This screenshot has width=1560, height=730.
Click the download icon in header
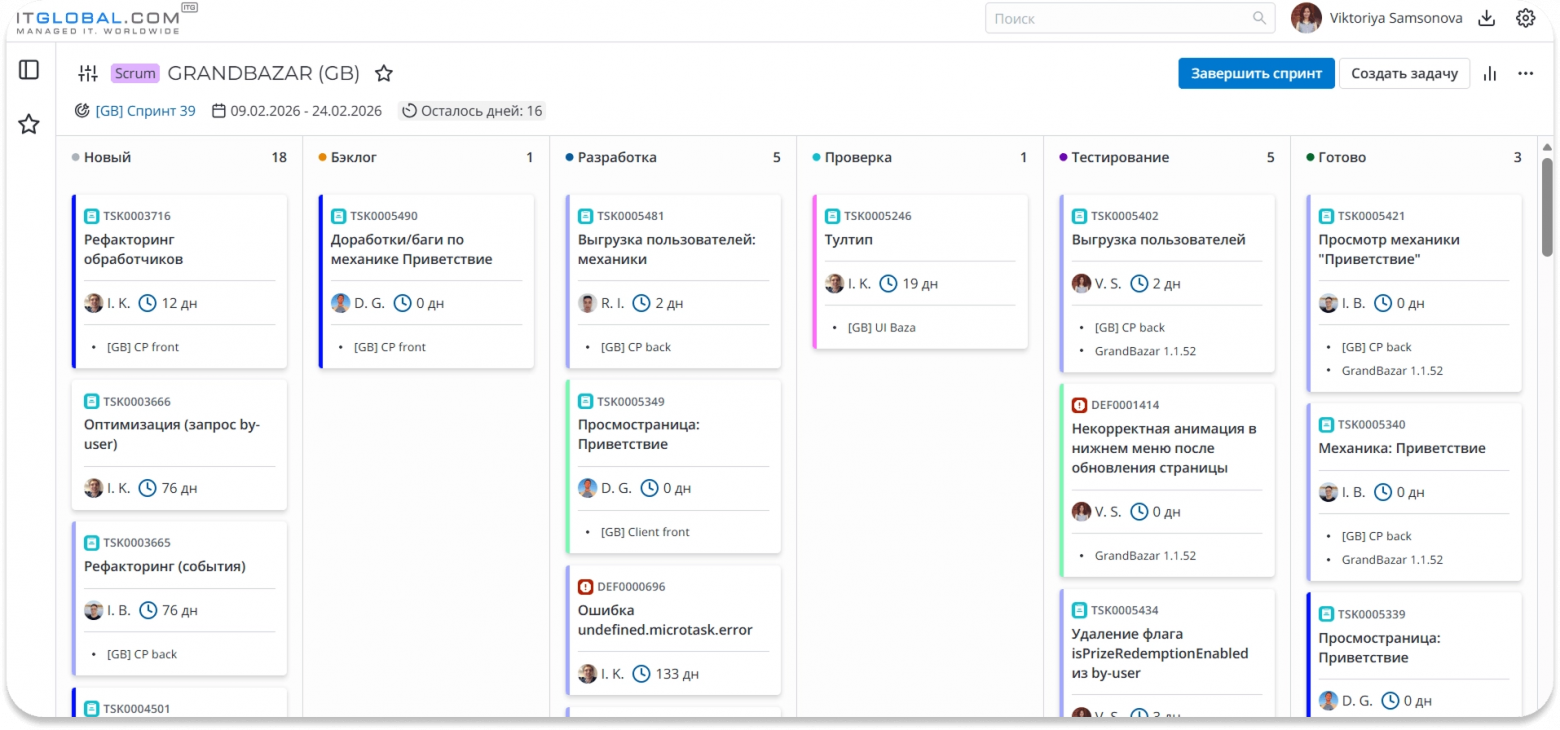point(1486,18)
